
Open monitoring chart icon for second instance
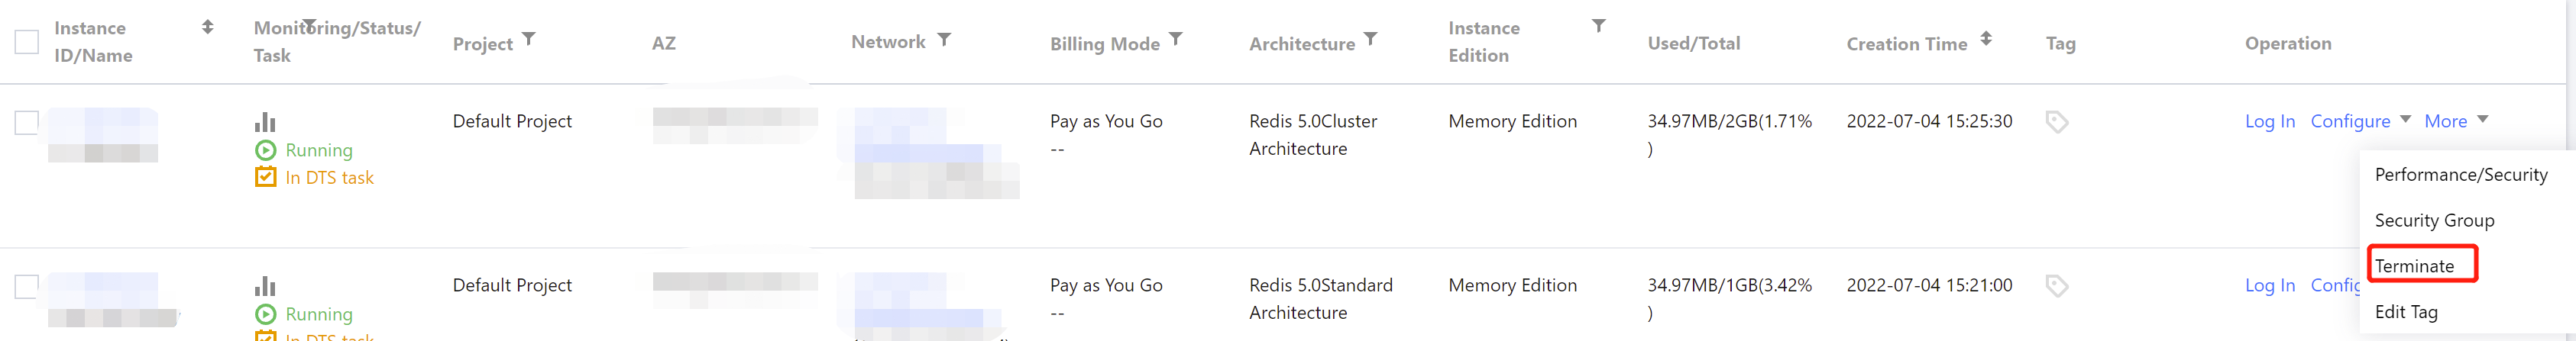(x=265, y=286)
